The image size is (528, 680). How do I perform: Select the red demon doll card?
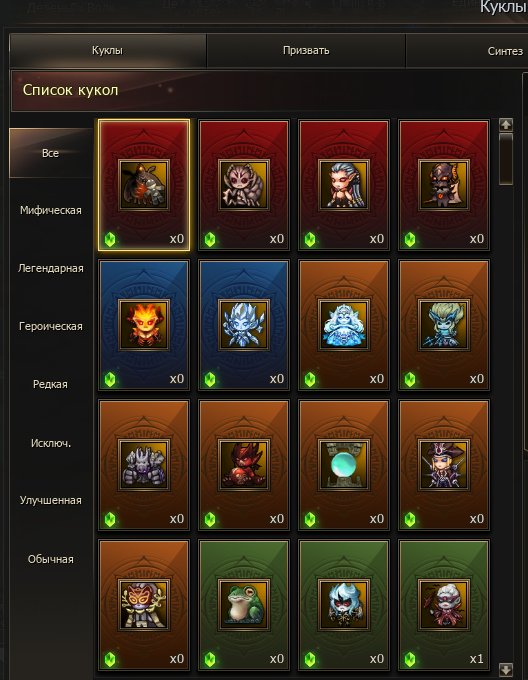[x=244, y=464]
